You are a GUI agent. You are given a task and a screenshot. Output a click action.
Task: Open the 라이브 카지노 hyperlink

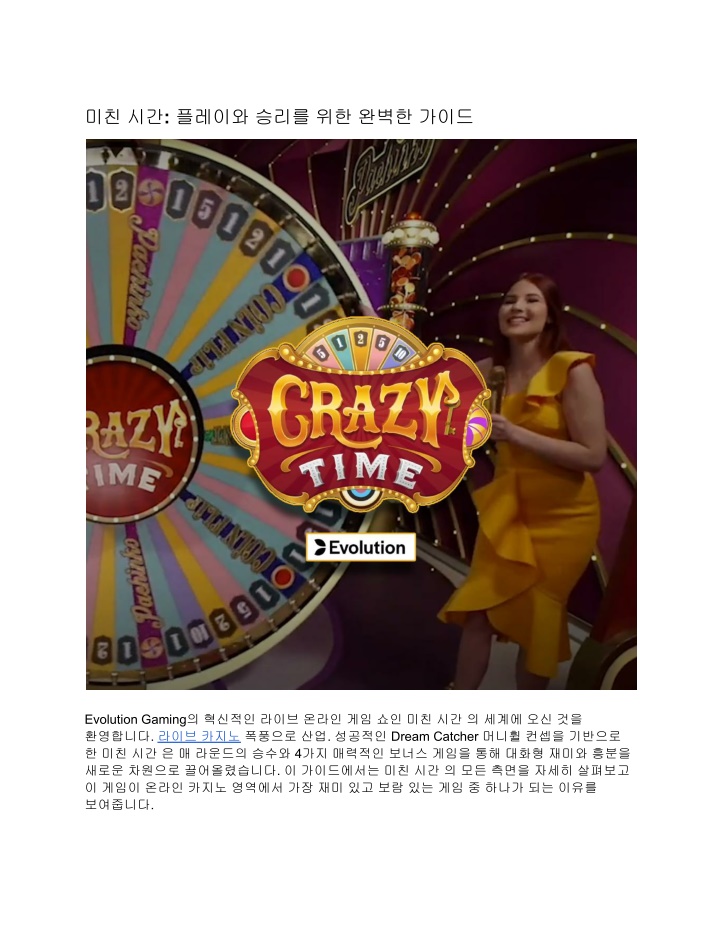click(199, 736)
